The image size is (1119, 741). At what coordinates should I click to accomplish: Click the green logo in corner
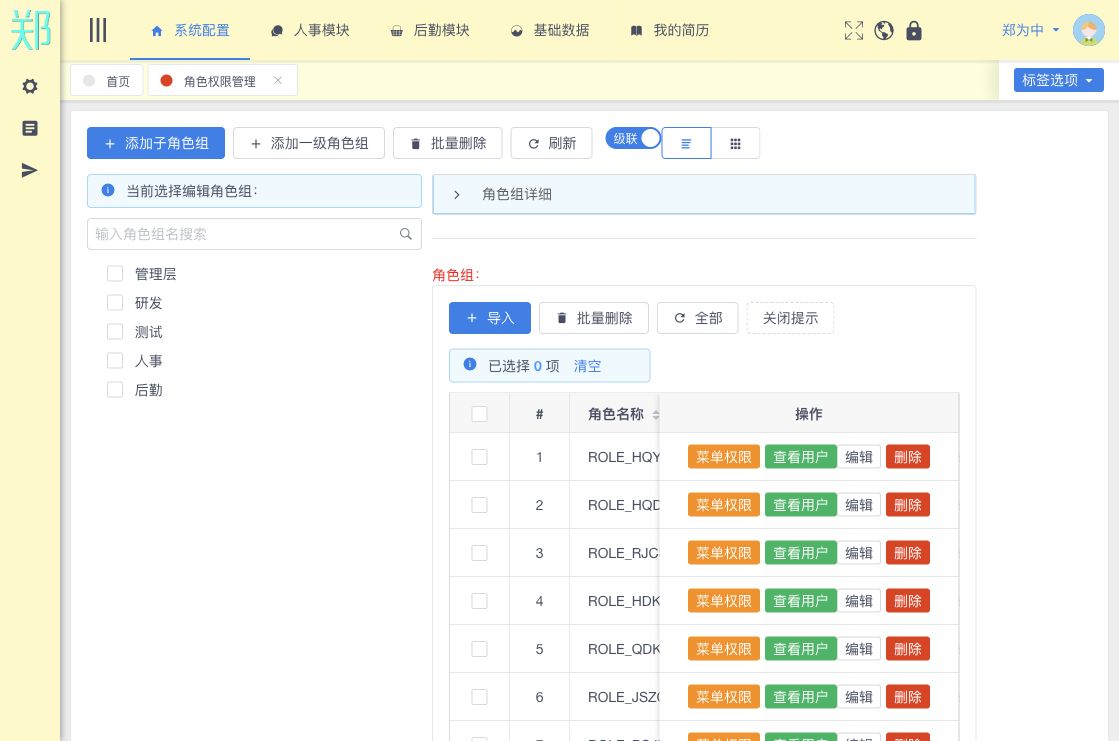point(31,29)
